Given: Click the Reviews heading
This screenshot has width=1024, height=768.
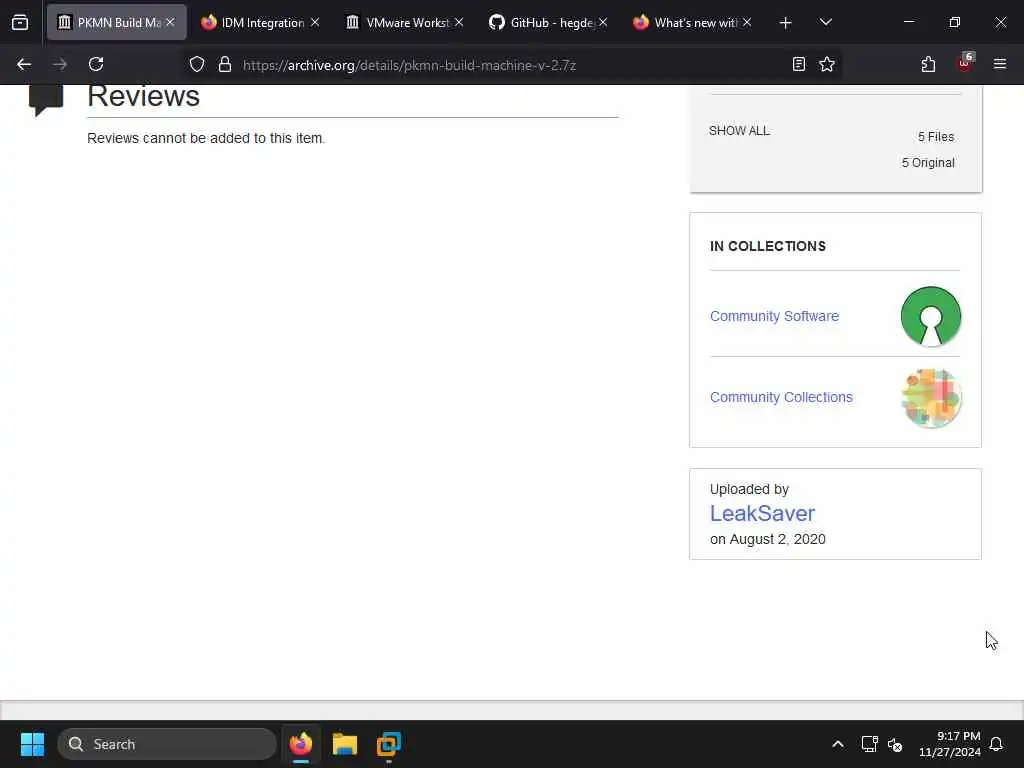Looking at the screenshot, I should tap(143, 97).
